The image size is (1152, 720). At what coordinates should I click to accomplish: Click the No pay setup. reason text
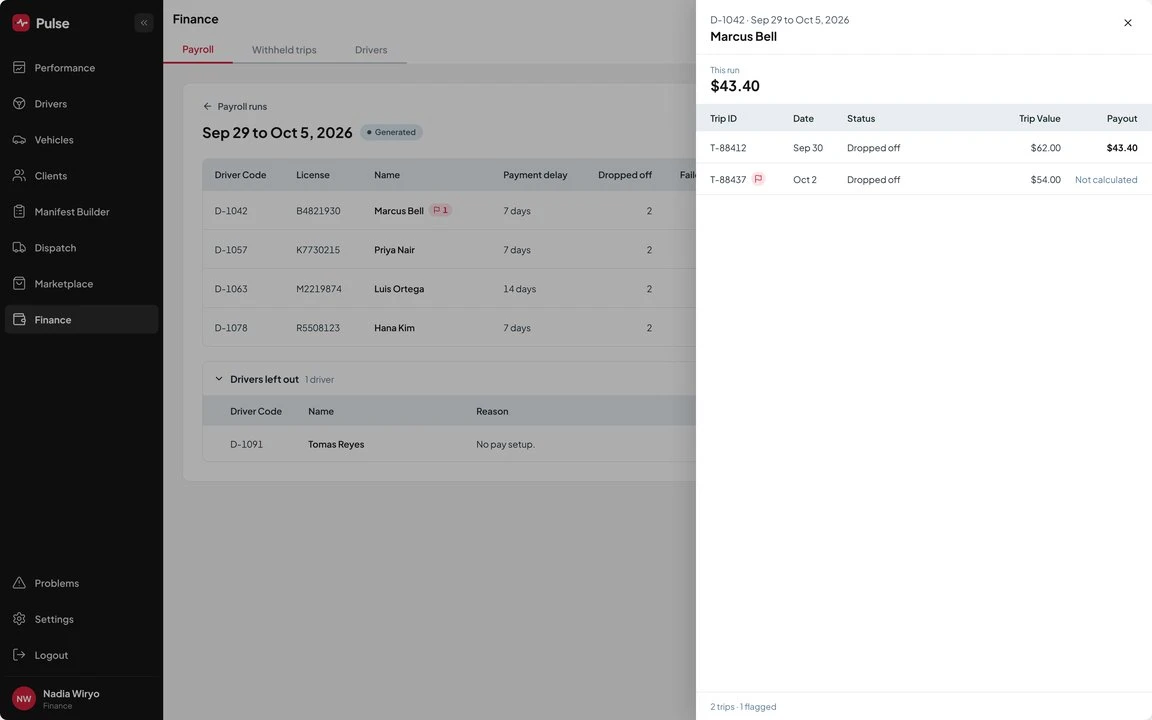coord(505,444)
